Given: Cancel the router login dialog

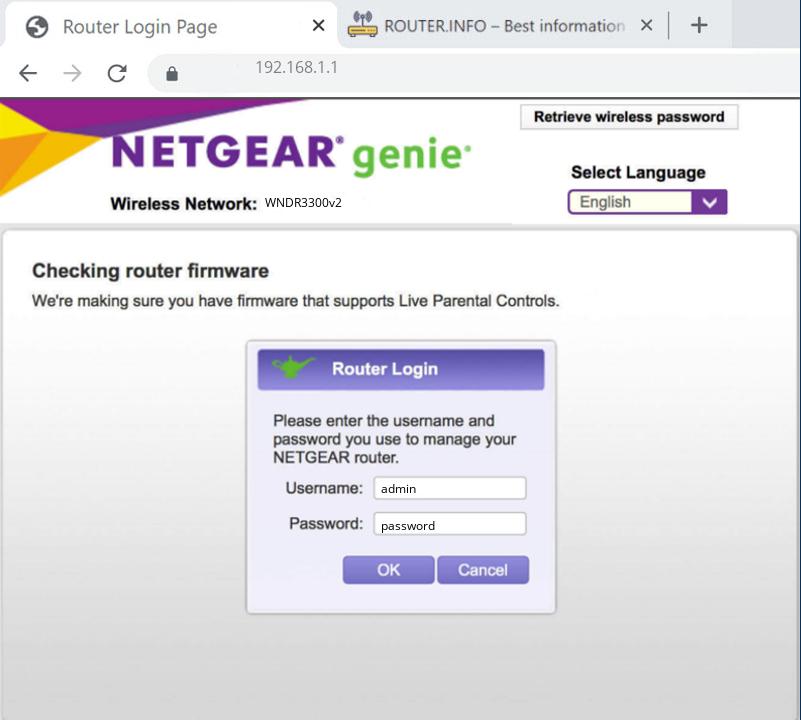Looking at the screenshot, I should point(483,570).
